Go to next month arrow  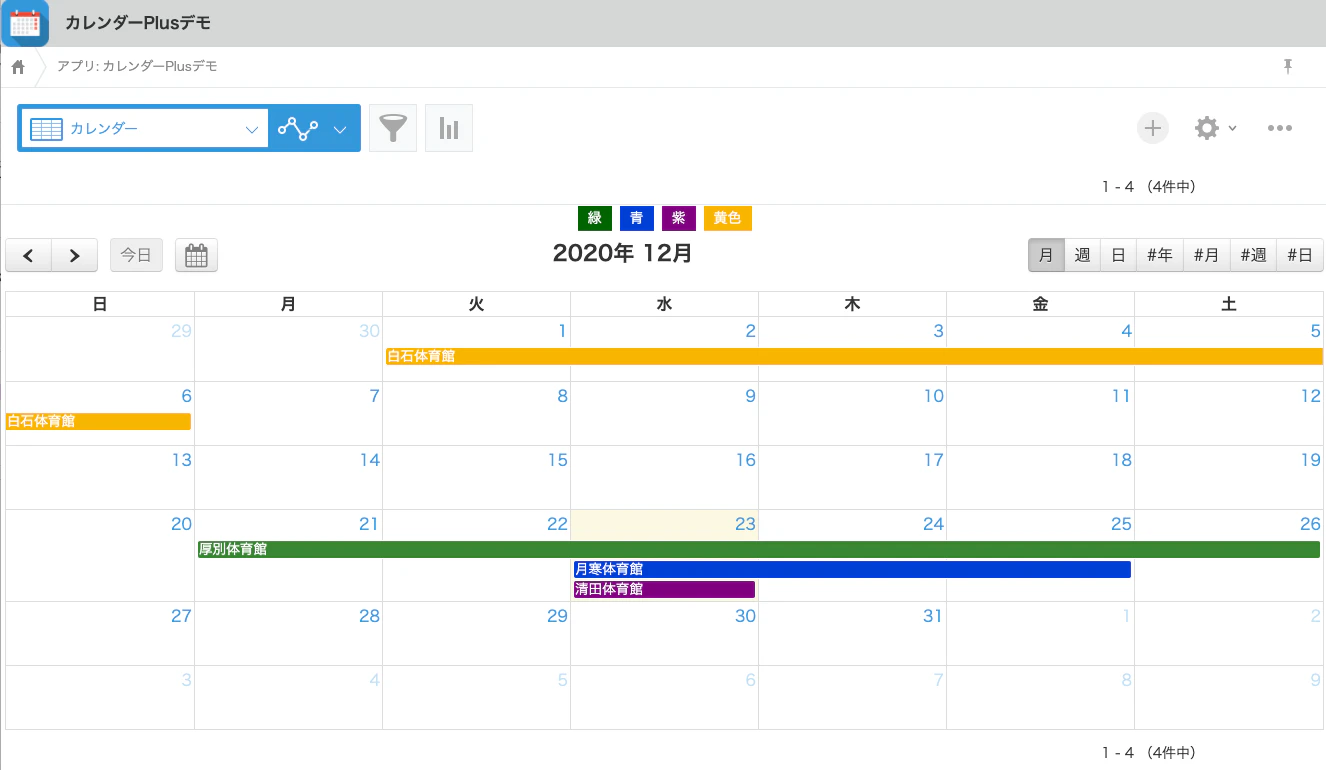coord(75,255)
